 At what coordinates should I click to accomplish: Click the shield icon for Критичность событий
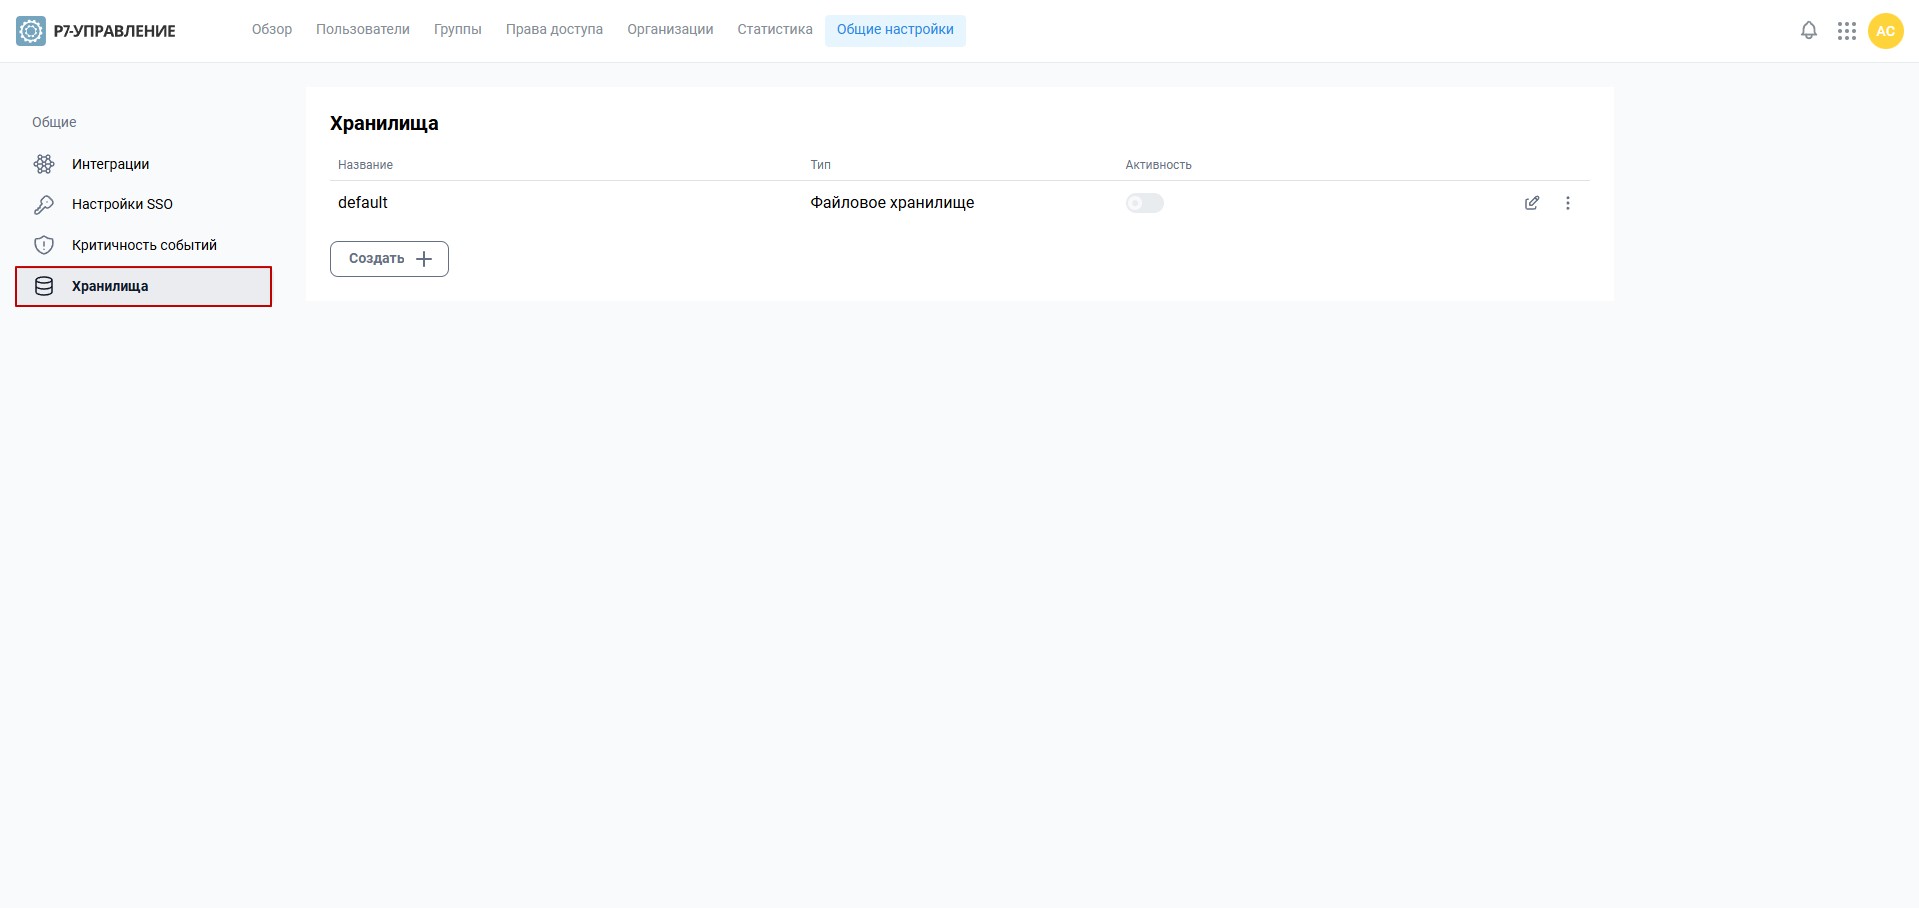(x=44, y=245)
